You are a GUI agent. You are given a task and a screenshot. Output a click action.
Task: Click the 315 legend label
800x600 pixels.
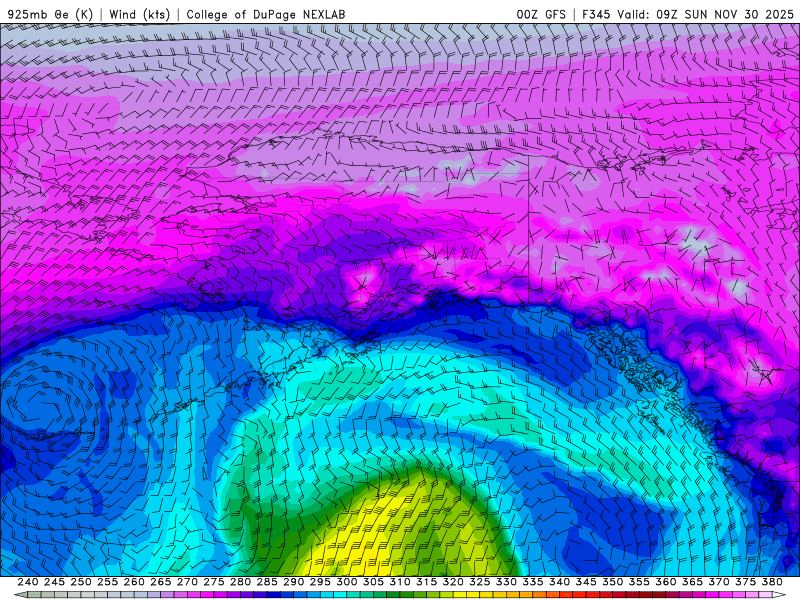(x=427, y=582)
